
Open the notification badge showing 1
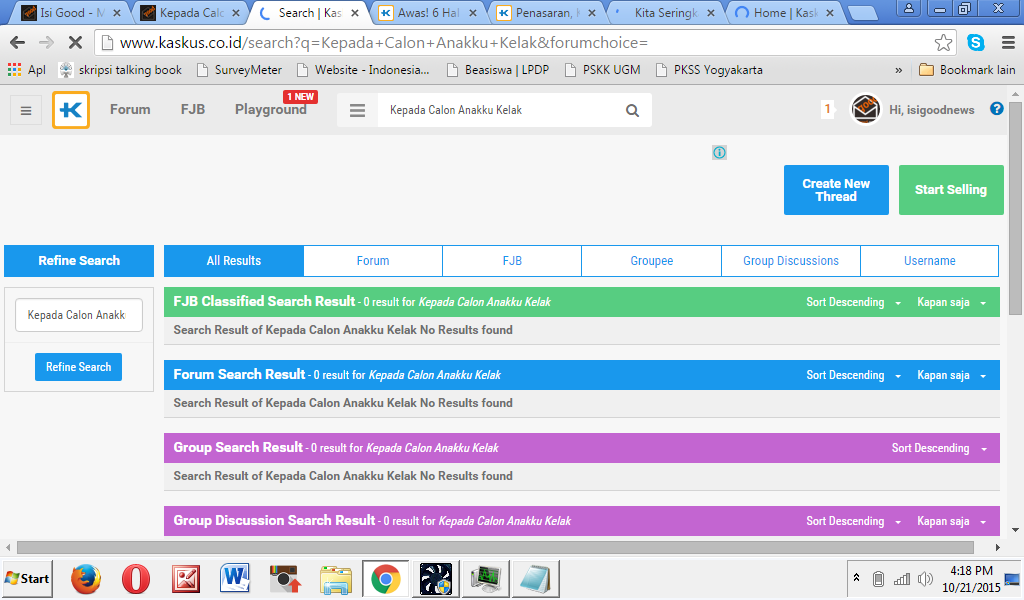(827, 109)
